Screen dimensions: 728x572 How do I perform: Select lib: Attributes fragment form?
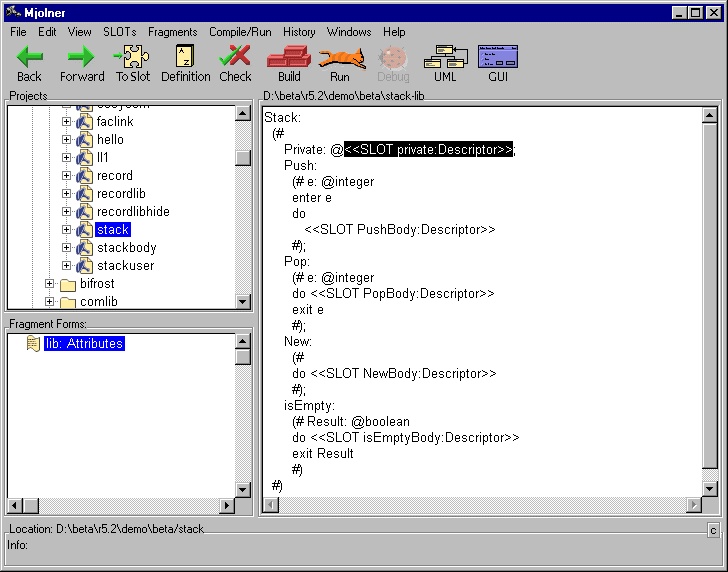84,344
